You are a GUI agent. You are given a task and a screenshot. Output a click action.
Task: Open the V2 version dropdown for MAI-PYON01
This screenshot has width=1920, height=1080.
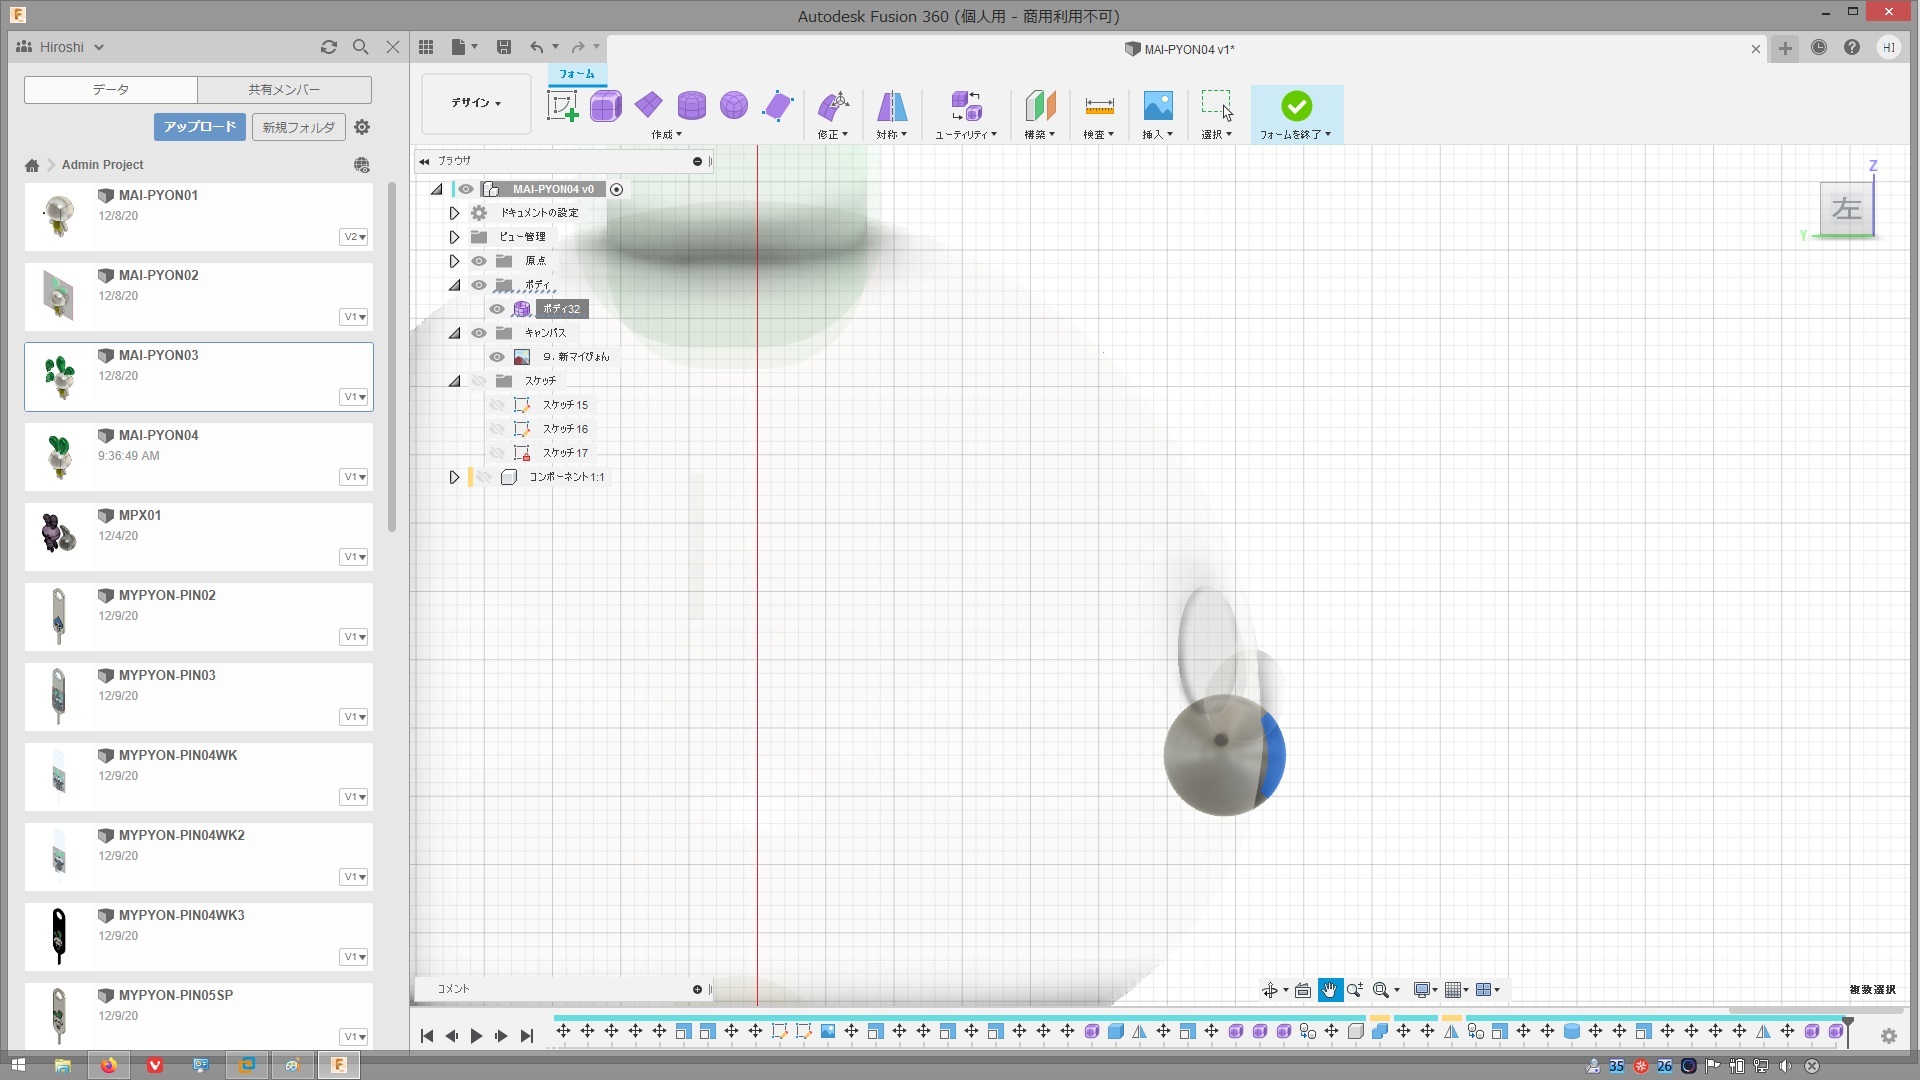[354, 237]
